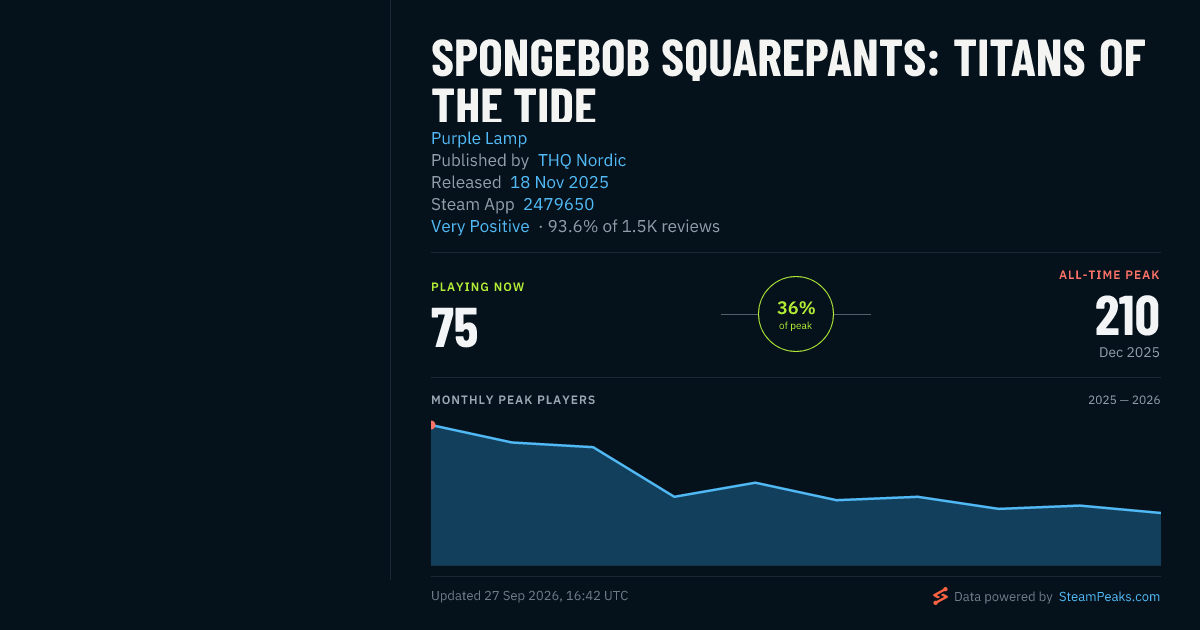Open the THQ Nordic publisher link
The width and height of the screenshot is (1200, 630).
click(x=582, y=160)
